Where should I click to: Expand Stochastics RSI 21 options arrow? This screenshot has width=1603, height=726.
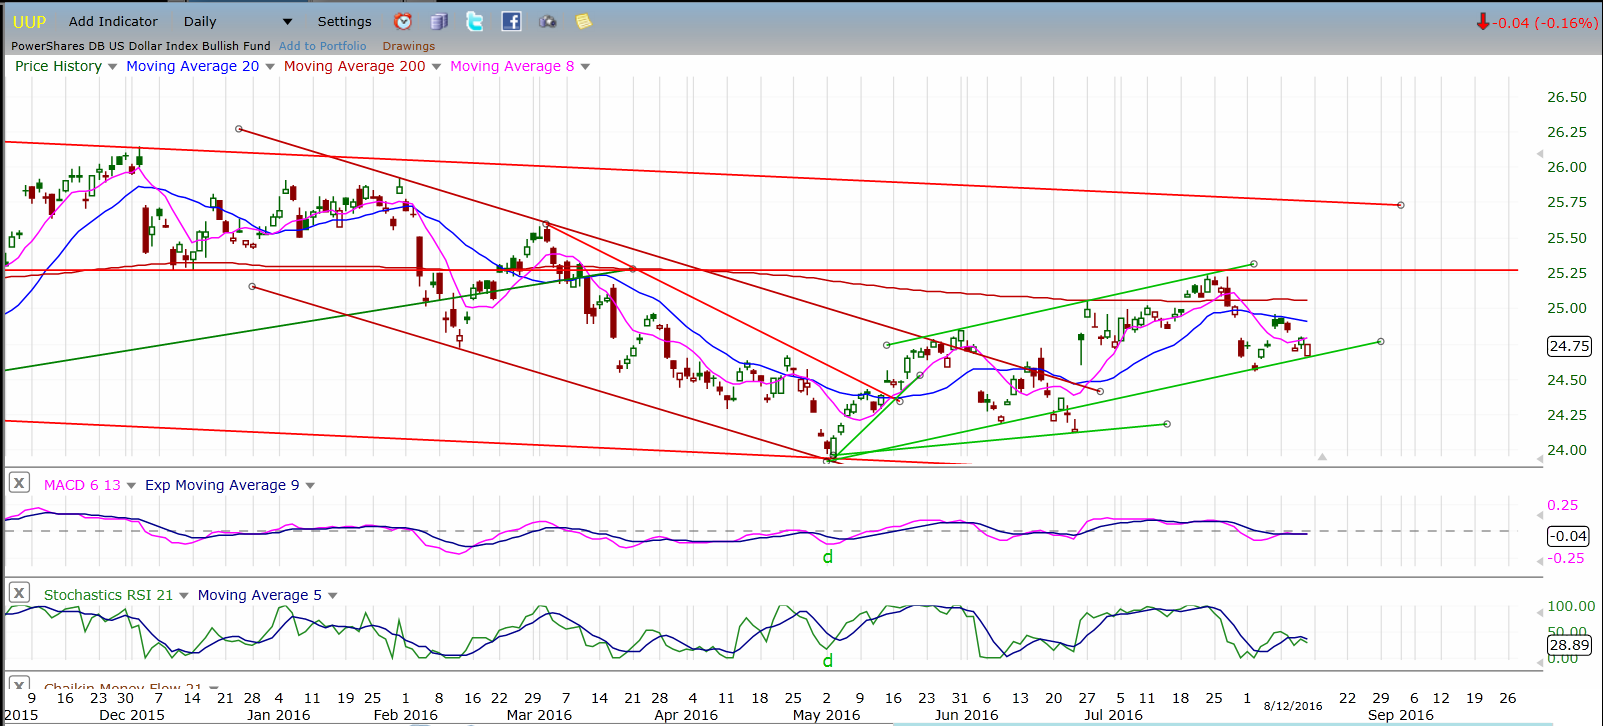click(184, 596)
